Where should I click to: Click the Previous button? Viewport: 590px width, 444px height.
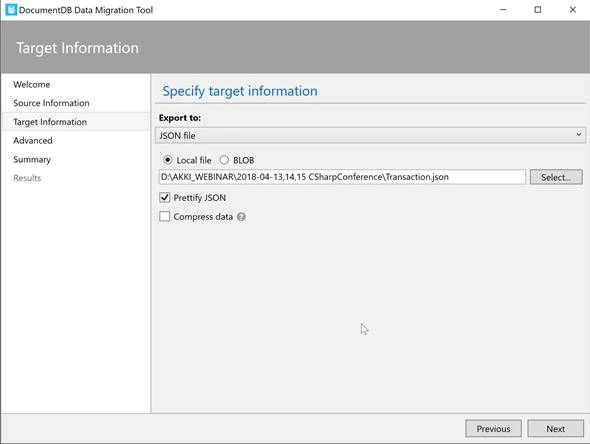point(493,429)
